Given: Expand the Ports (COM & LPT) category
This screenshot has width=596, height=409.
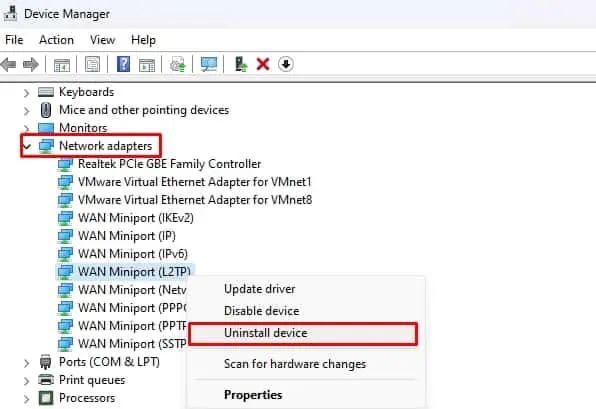Looking at the screenshot, I should (x=26, y=363).
